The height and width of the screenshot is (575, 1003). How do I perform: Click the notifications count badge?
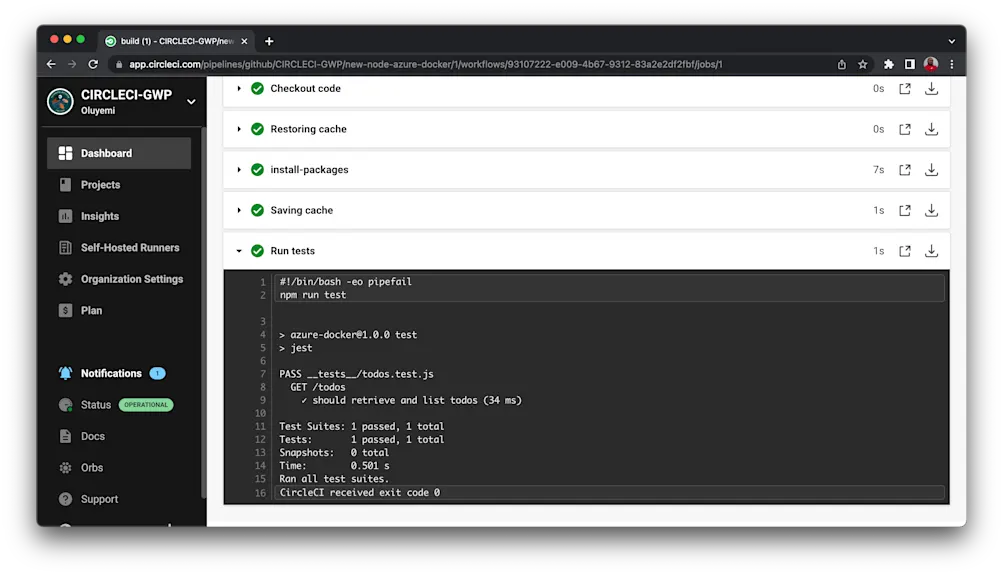pos(157,374)
